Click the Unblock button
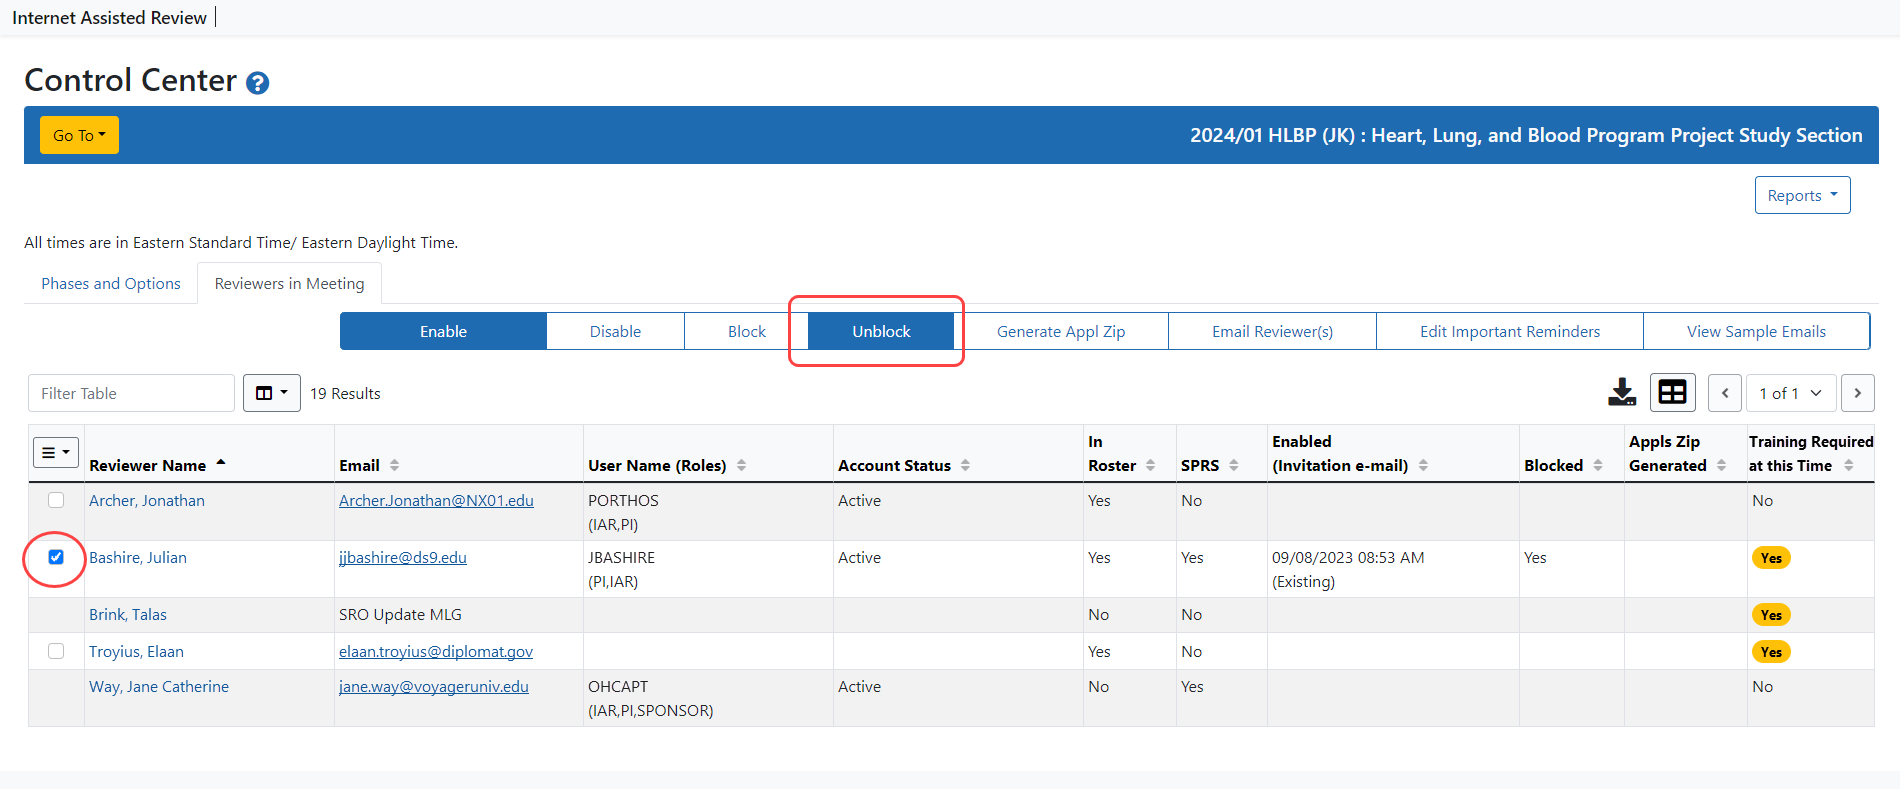 point(881,331)
